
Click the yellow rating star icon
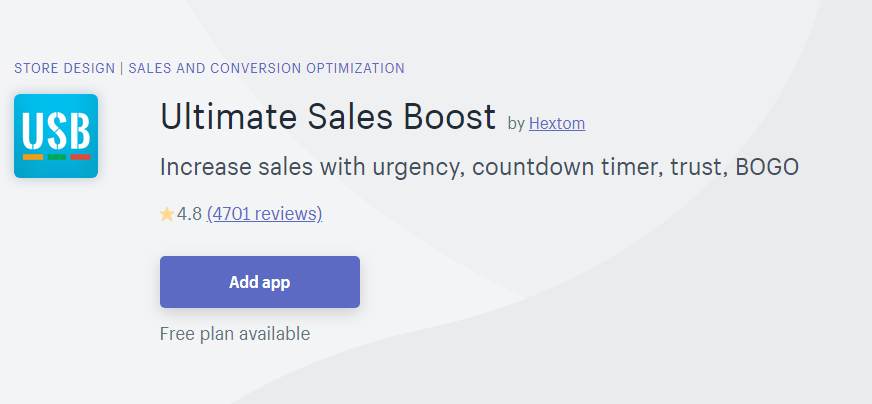[x=167, y=214]
